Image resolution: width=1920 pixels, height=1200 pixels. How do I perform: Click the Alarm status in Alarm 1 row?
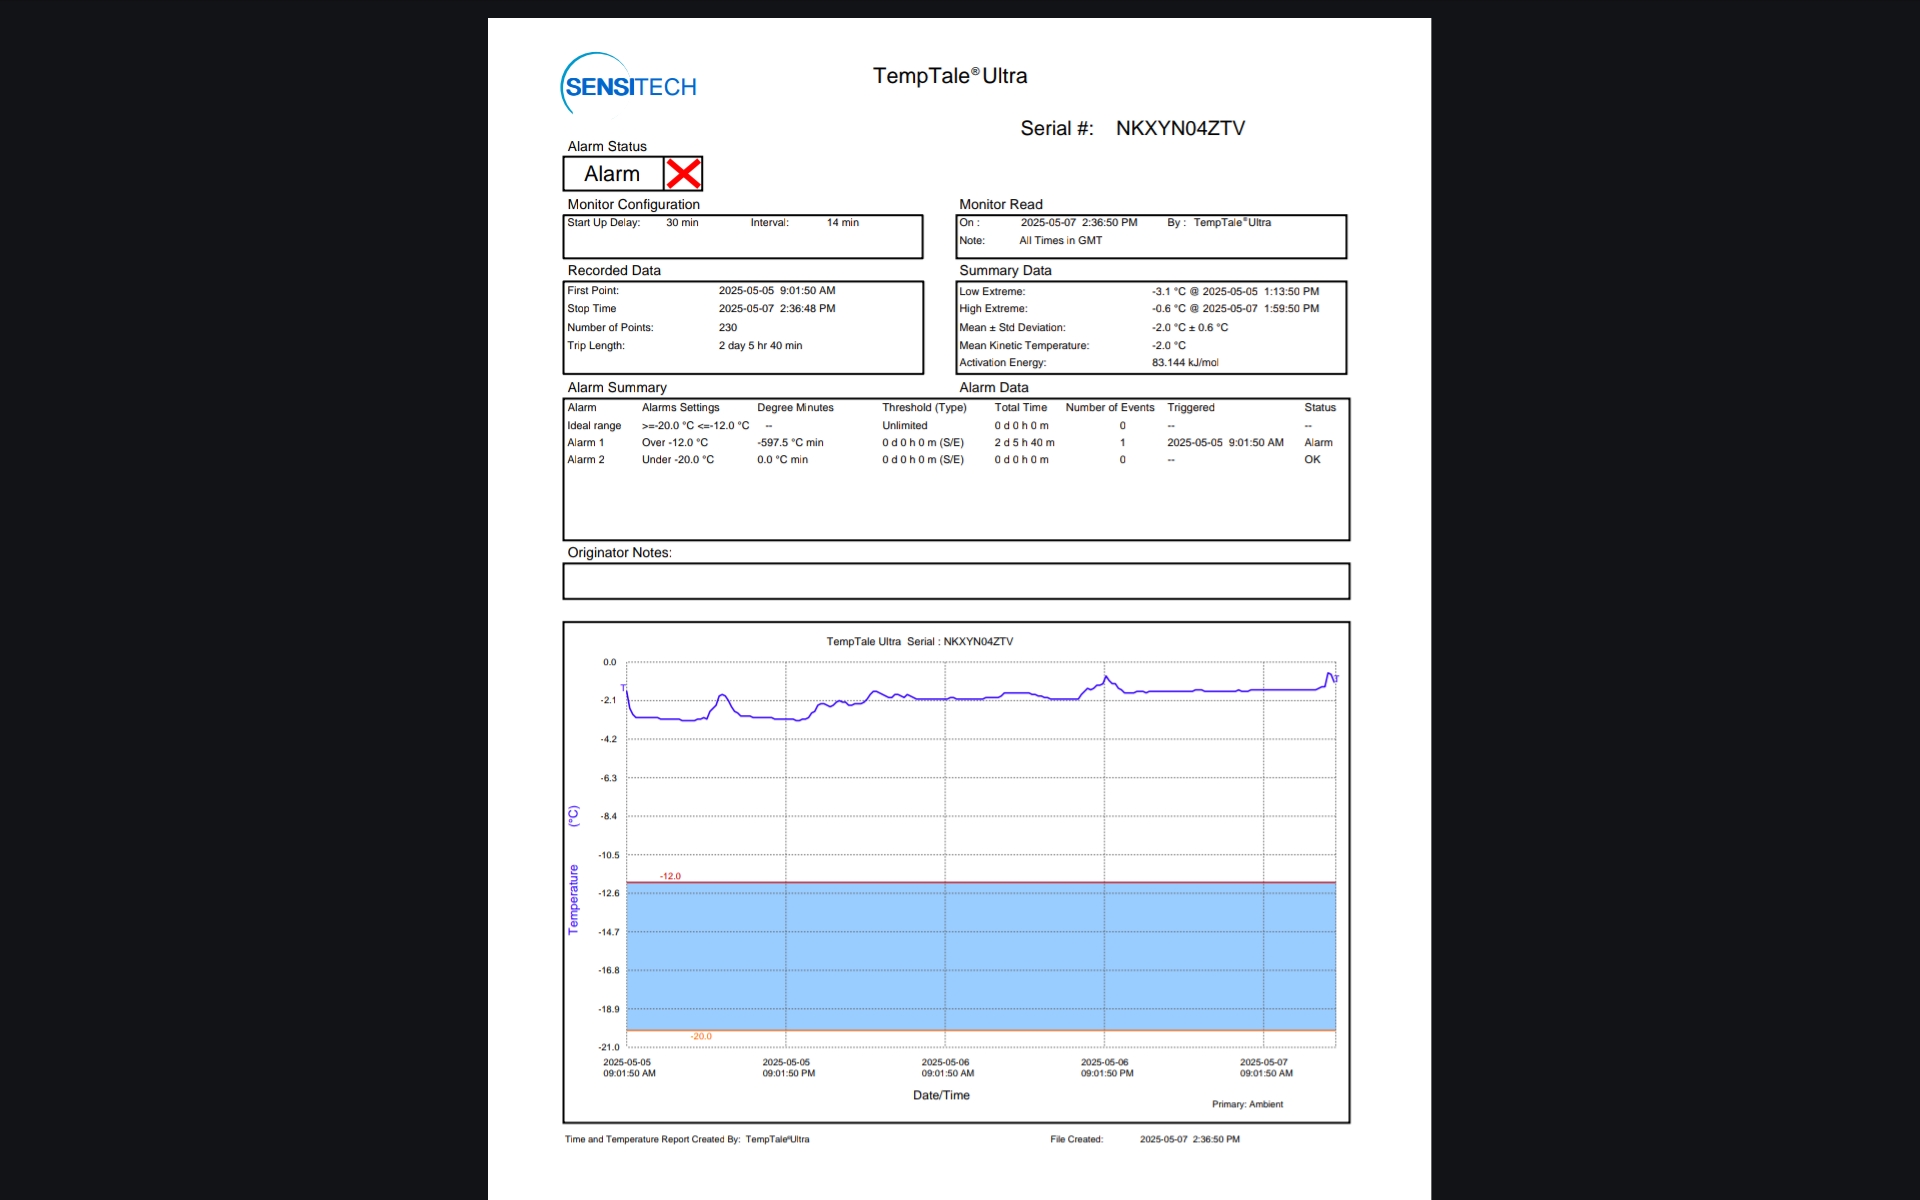point(1318,443)
